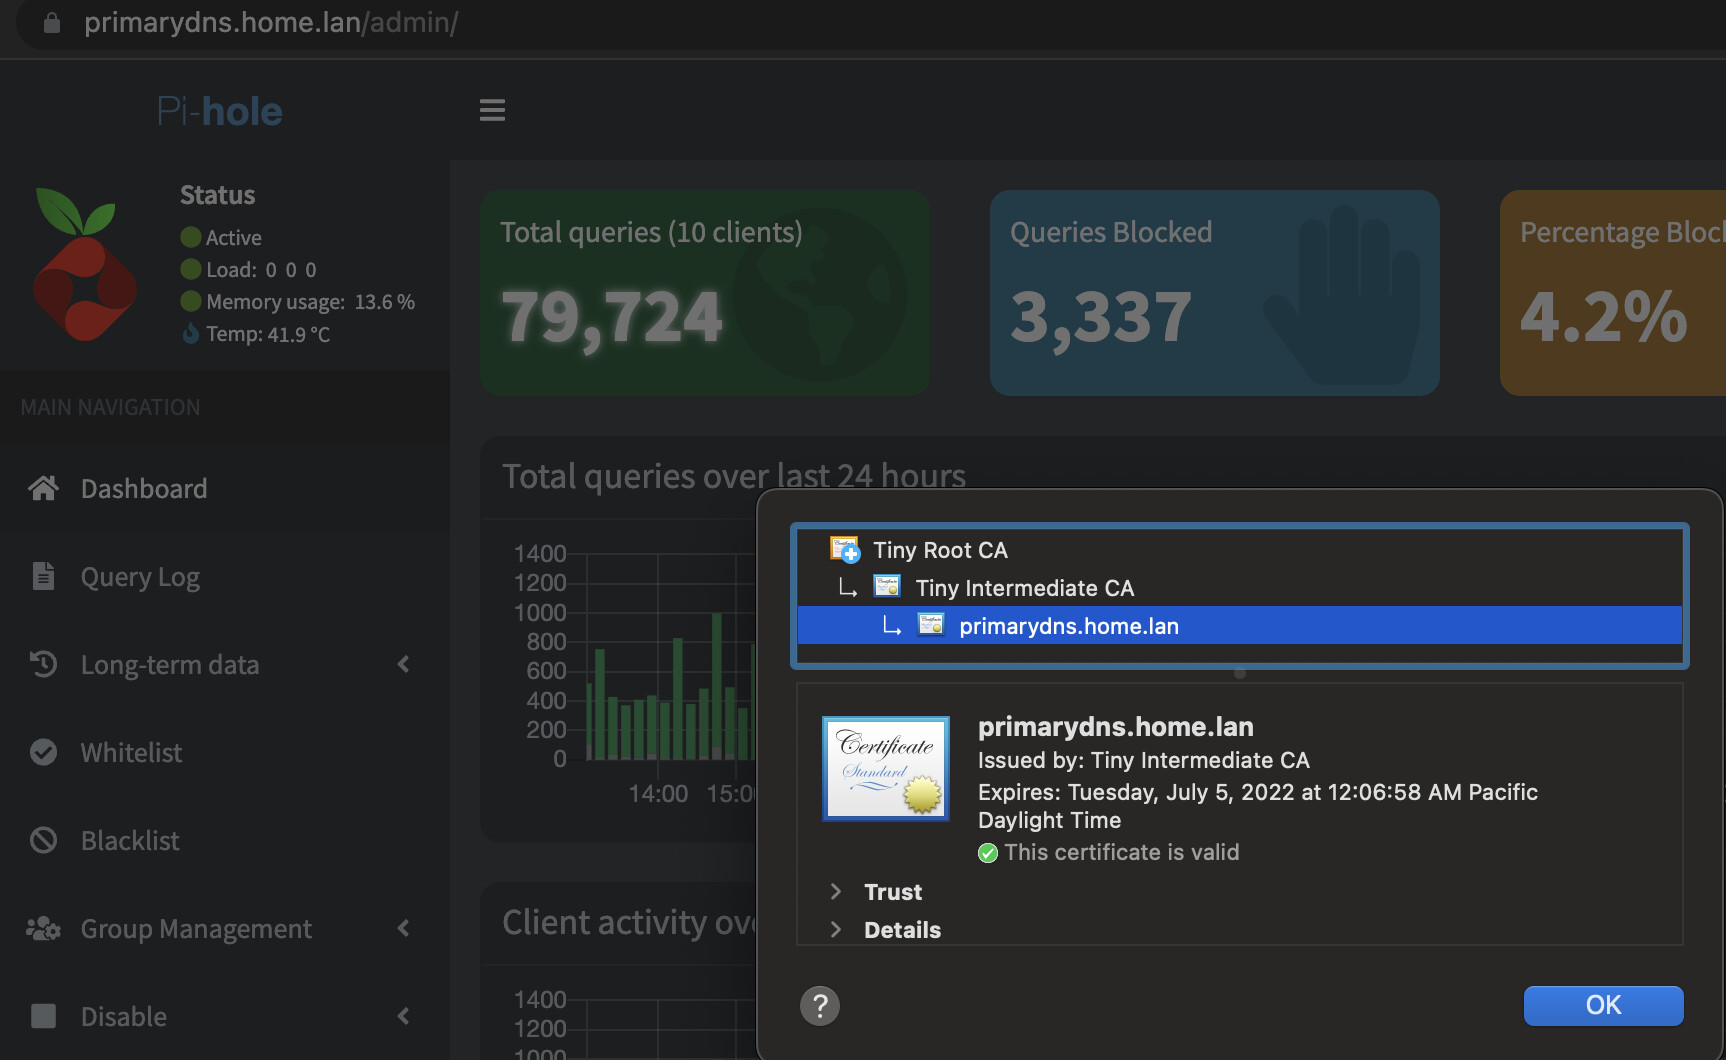Viewport: 1726px width, 1060px height.
Task: Click the Total queries green card
Action: click(x=705, y=293)
